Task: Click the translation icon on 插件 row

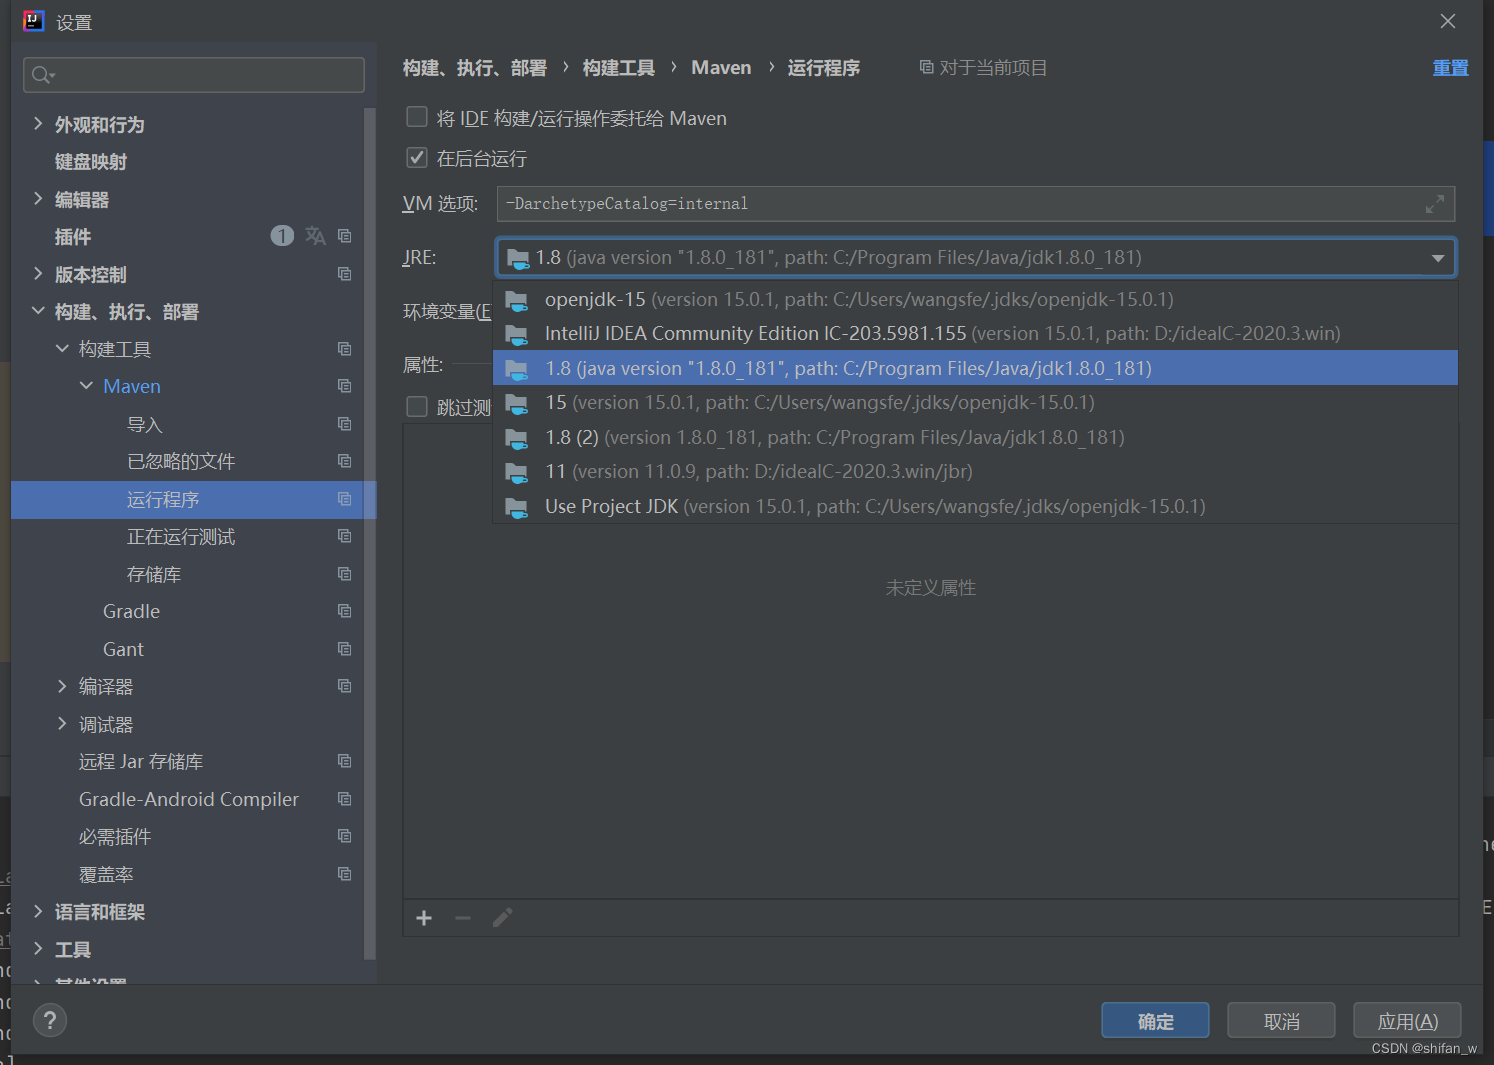Action: [x=315, y=236]
